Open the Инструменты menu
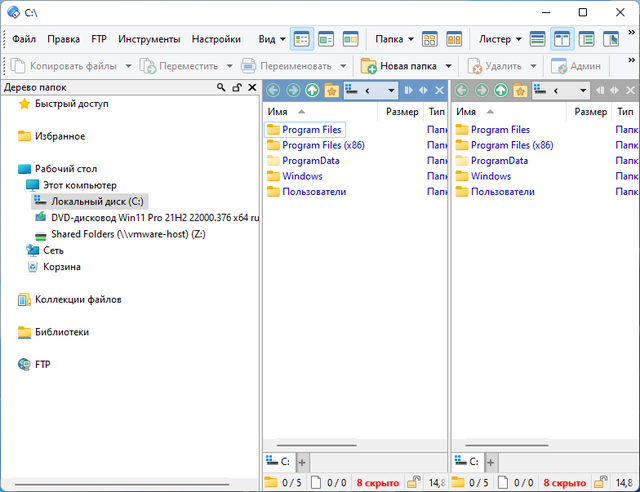This screenshot has width=640, height=492. (x=149, y=39)
